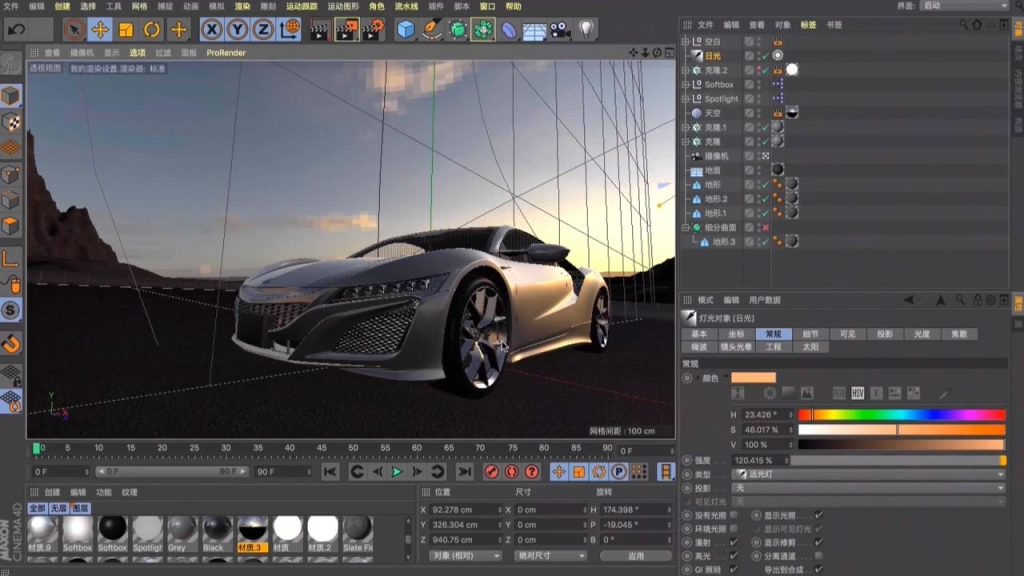Select the Scale tool icon
Viewport: 1024px width, 576px height.
127,32
